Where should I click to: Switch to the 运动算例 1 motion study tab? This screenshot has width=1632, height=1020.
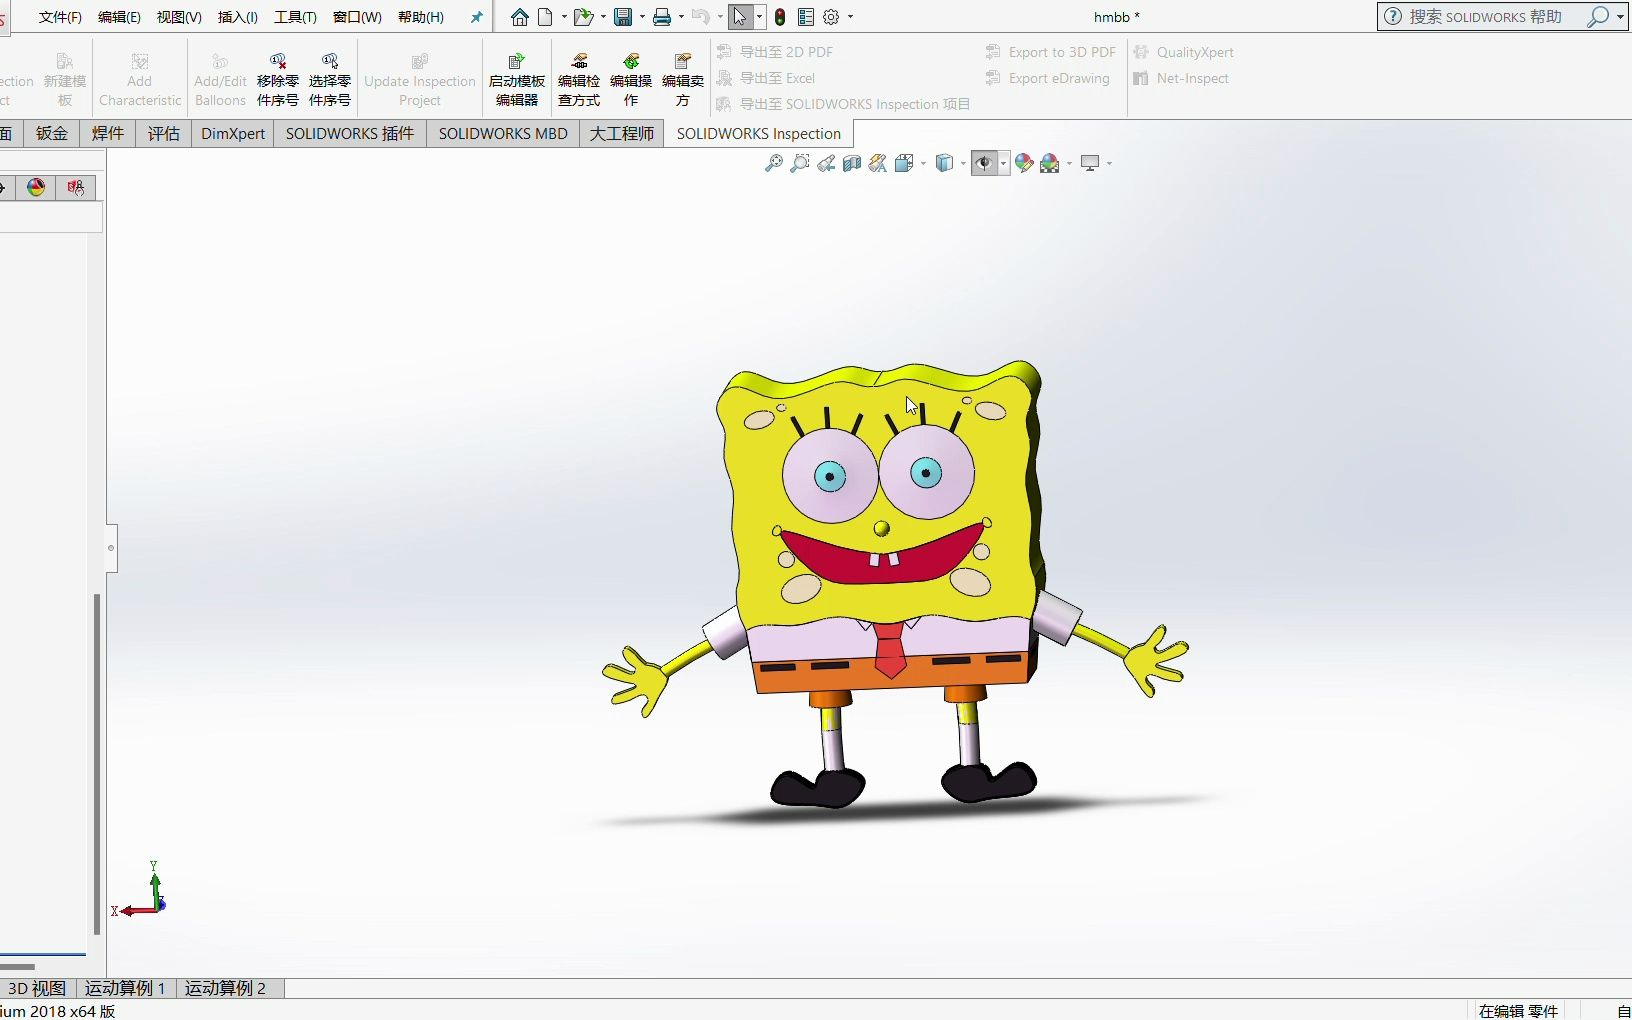pos(125,988)
